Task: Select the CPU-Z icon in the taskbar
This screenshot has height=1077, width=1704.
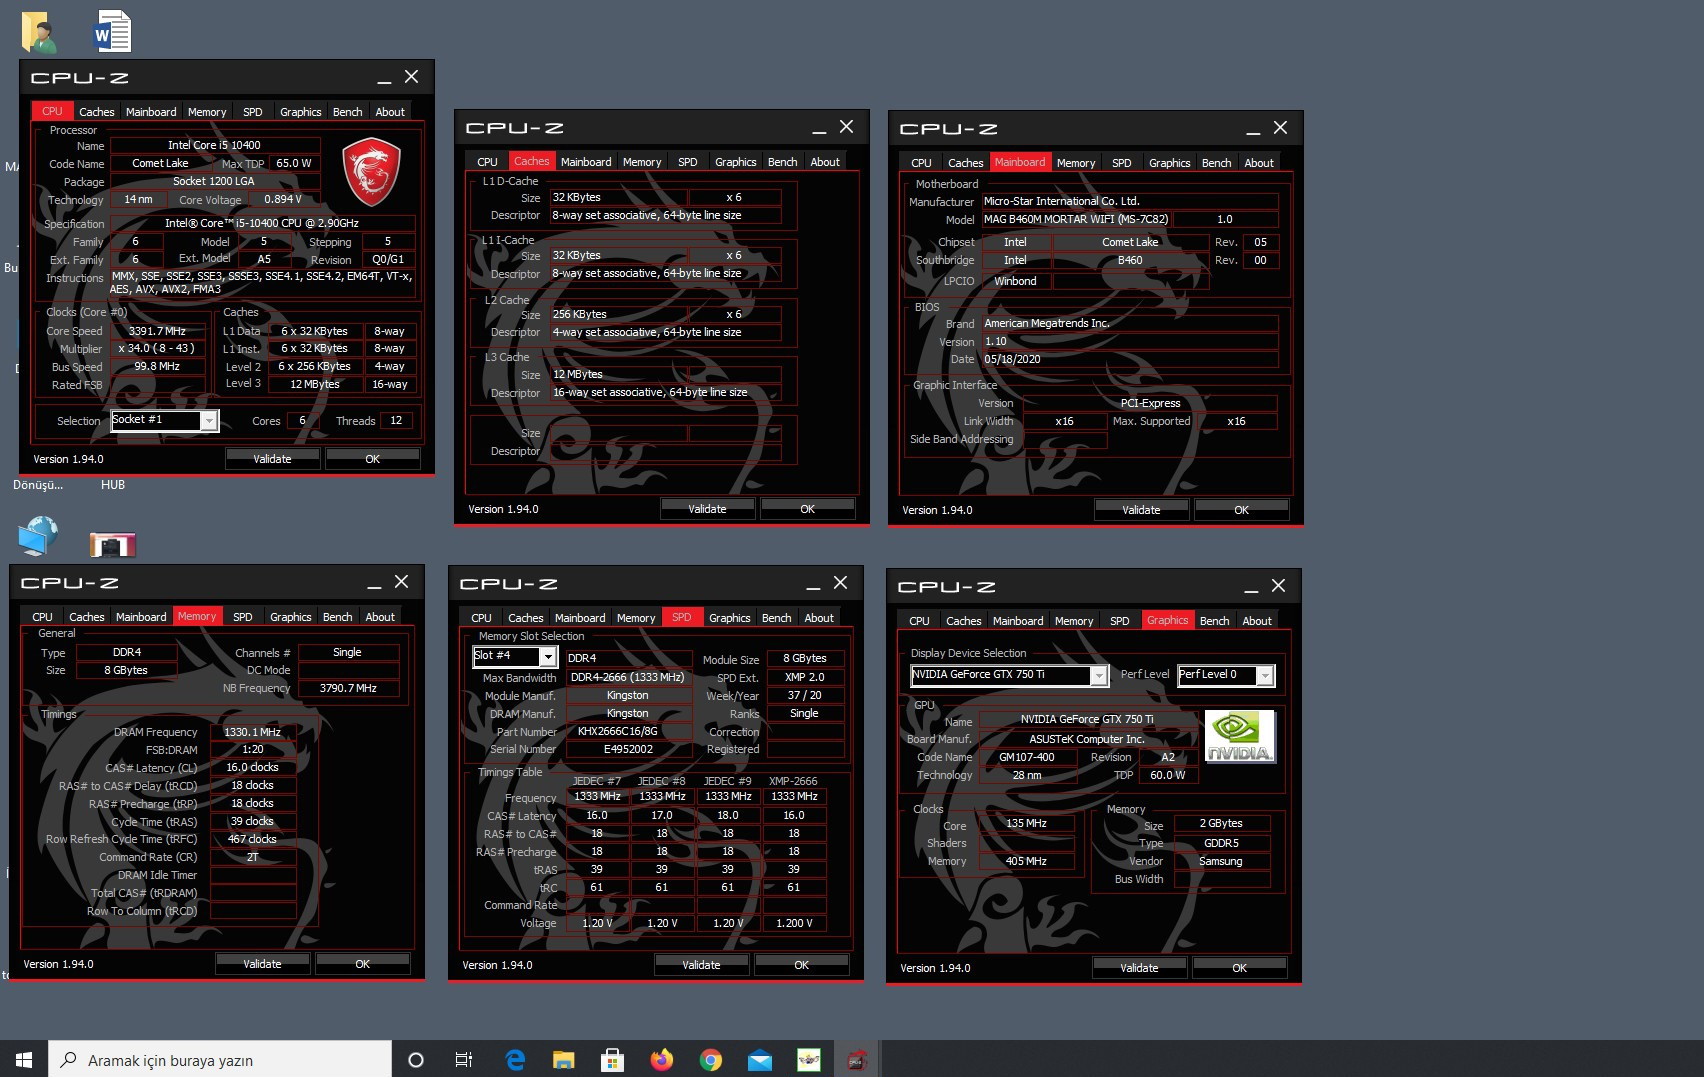Action: click(857, 1059)
